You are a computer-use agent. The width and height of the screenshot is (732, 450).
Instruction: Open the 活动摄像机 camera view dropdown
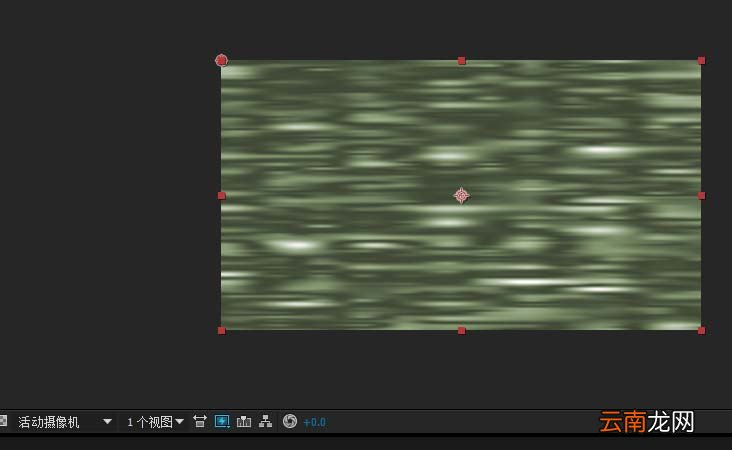click(65, 422)
